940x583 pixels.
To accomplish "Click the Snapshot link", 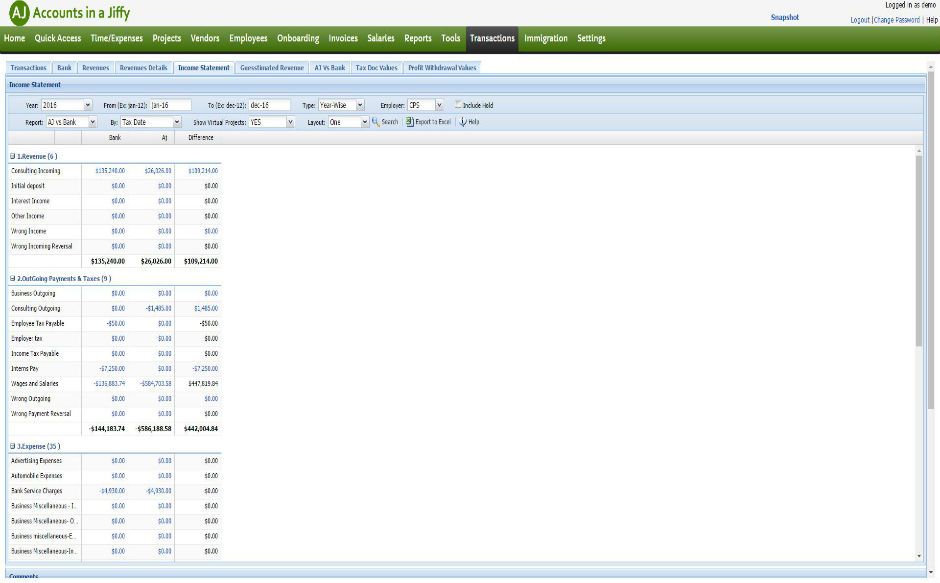I will pyautogui.click(x=785, y=17).
